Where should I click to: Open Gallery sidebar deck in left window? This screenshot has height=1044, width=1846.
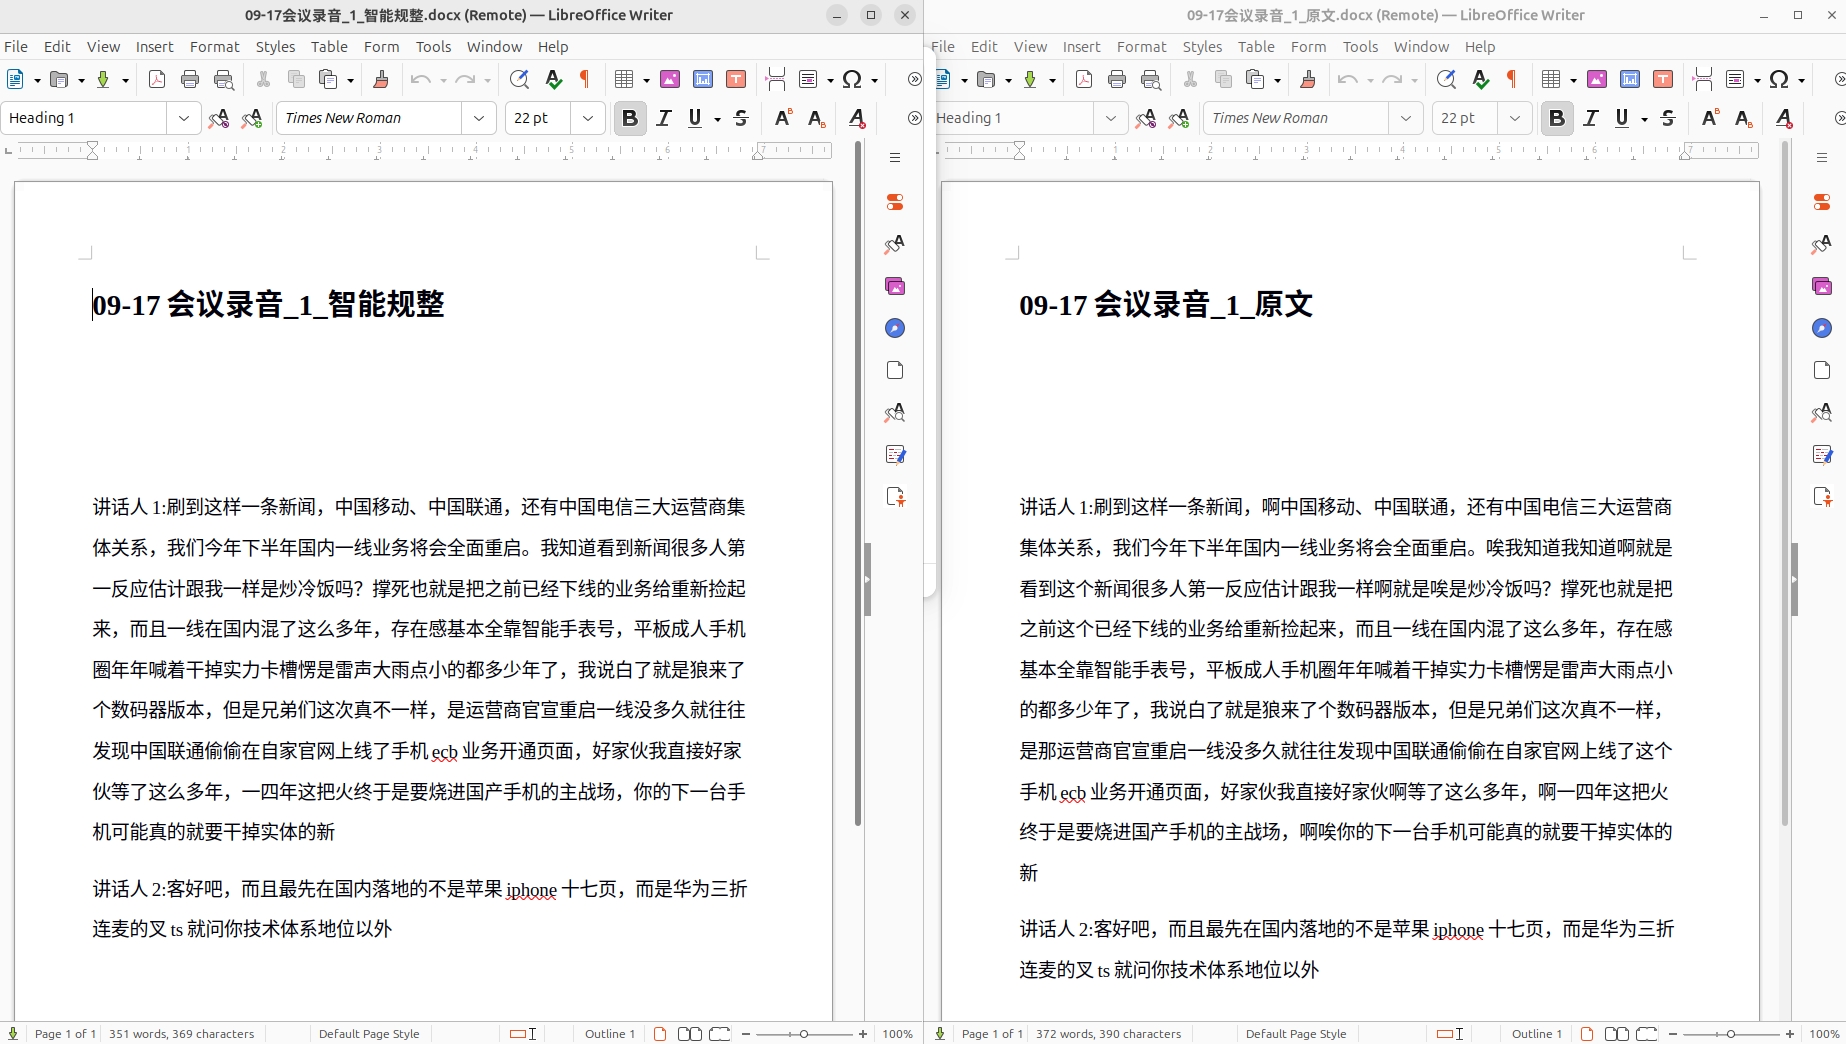[x=895, y=287]
